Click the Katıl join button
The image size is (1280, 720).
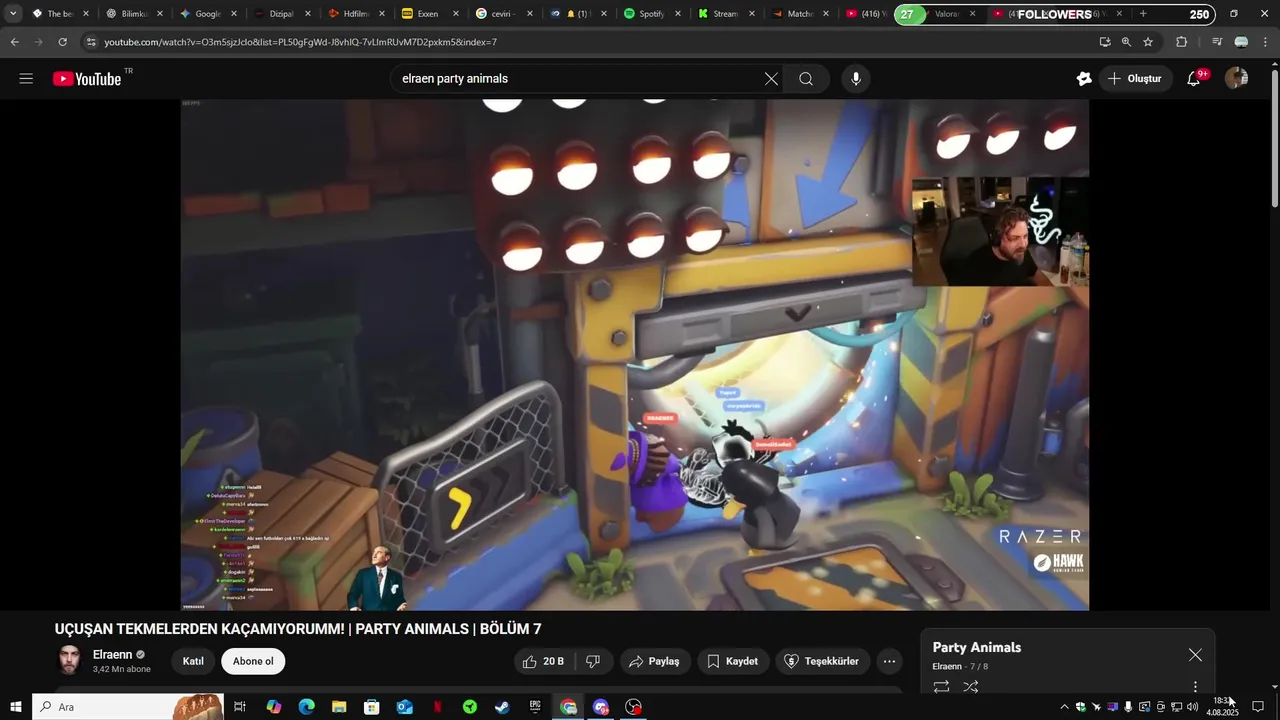click(193, 661)
